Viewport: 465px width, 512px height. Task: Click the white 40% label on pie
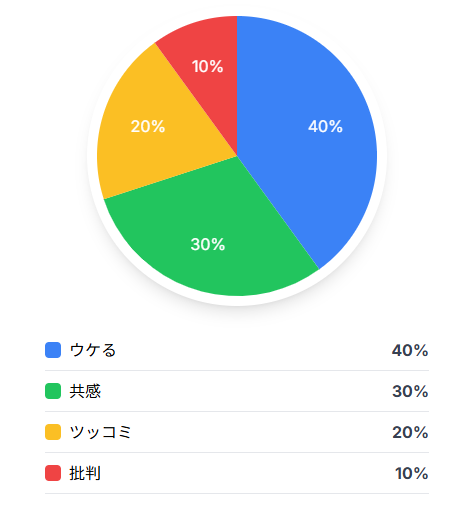(x=325, y=126)
